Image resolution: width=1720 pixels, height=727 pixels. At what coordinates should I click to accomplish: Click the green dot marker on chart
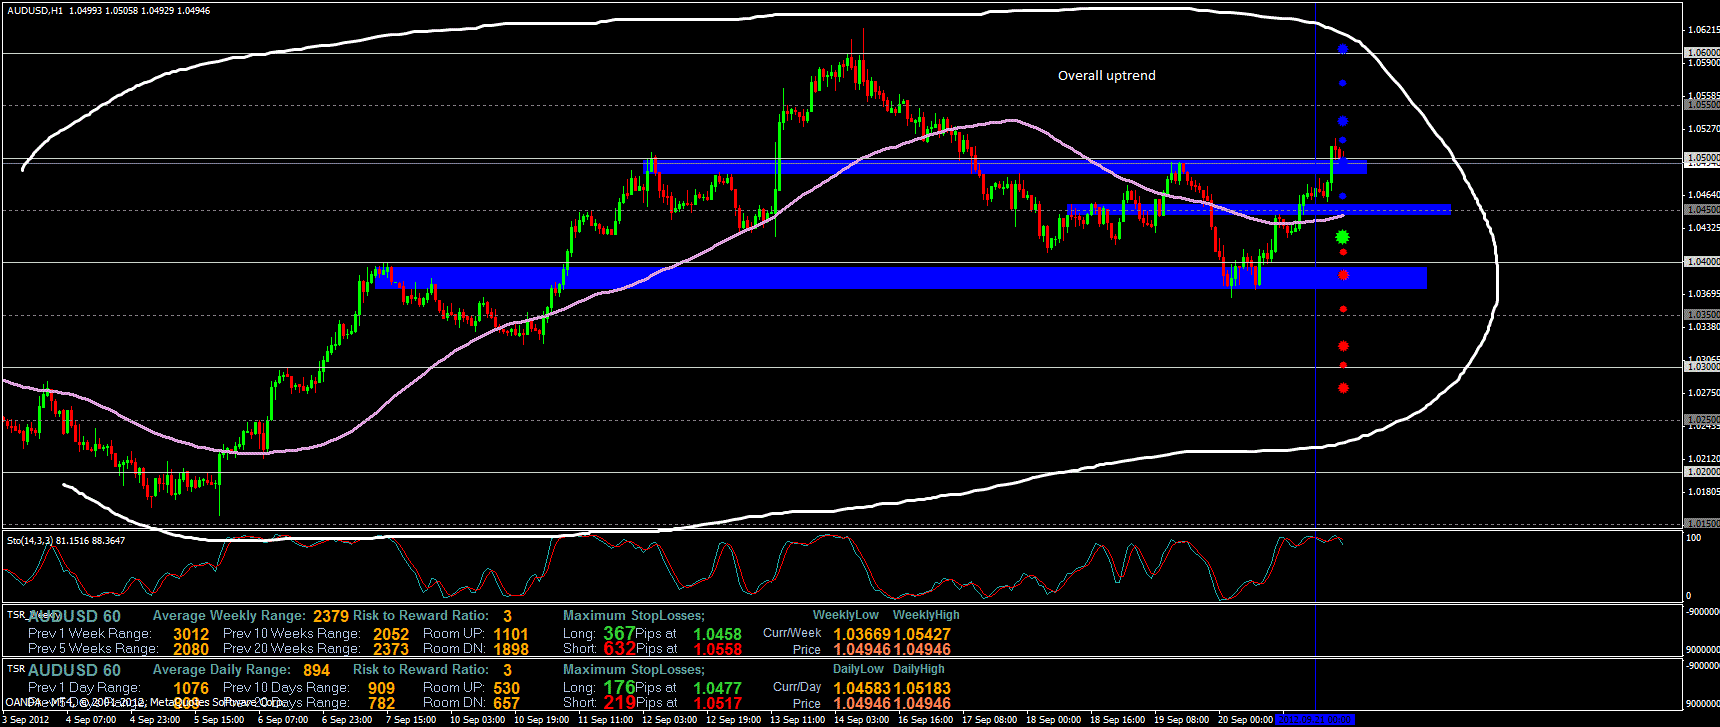tap(1343, 237)
